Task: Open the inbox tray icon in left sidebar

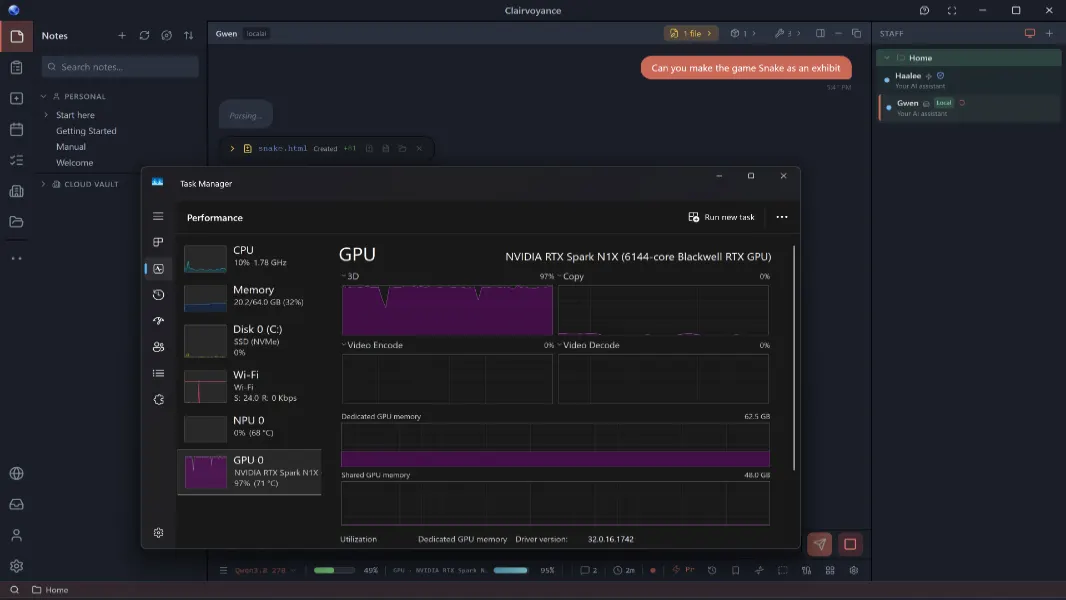Action: tap(16, 504)
